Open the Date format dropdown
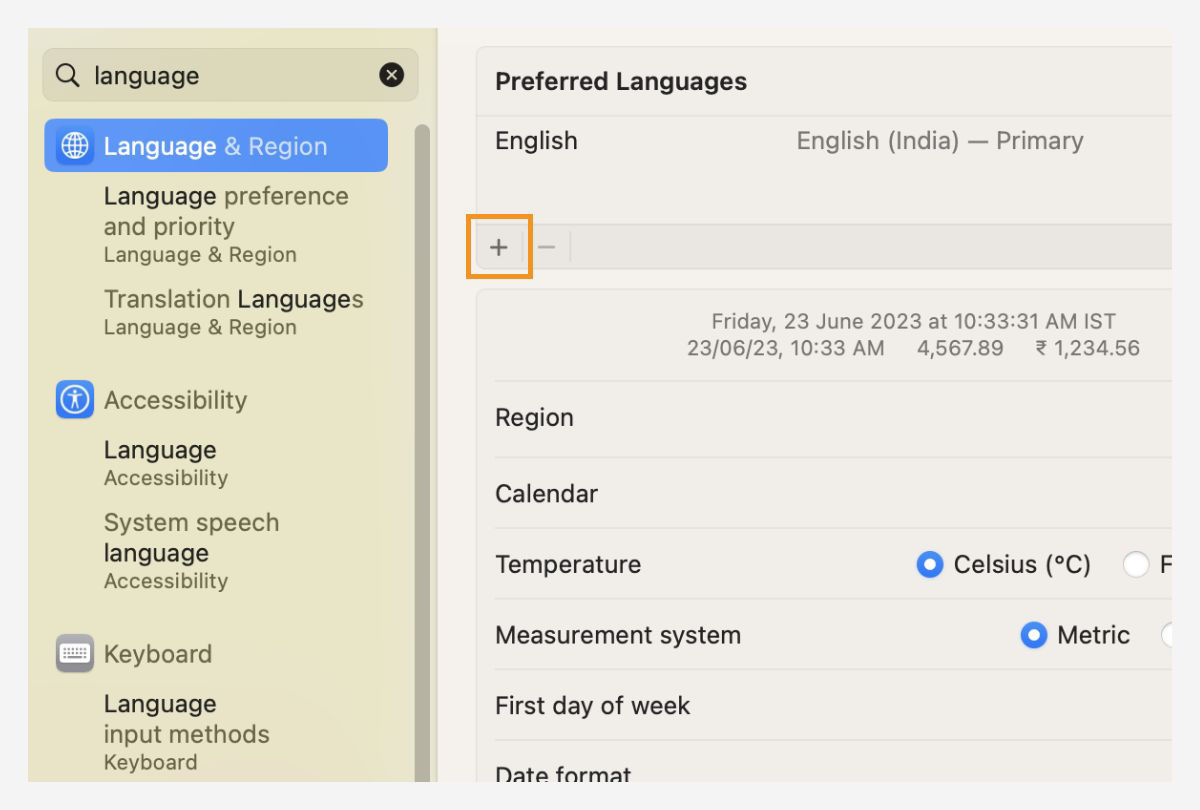 click(563, 775)
